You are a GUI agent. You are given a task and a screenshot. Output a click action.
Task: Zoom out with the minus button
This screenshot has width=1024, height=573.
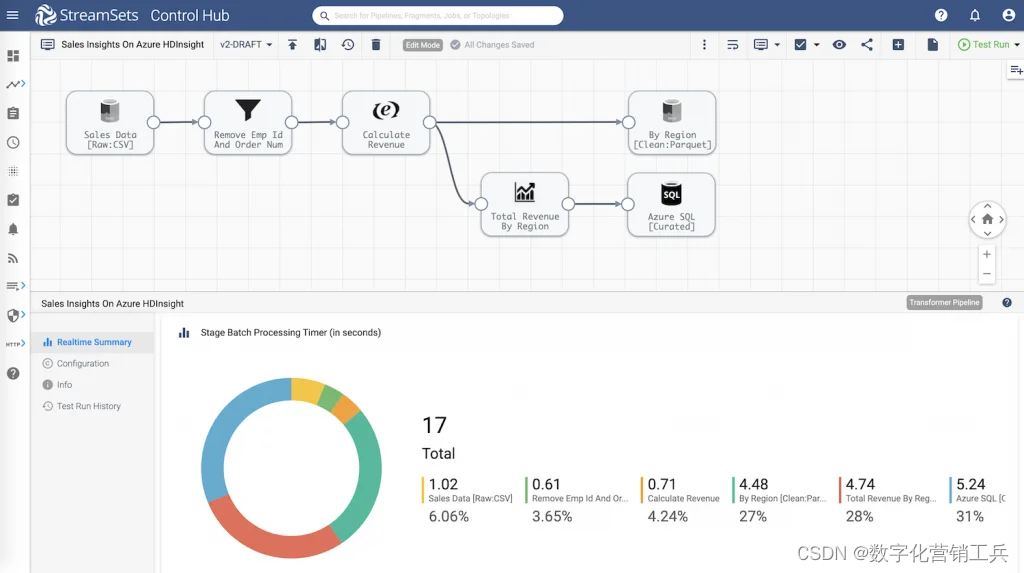pyautogui.click(x=987, y=274)
